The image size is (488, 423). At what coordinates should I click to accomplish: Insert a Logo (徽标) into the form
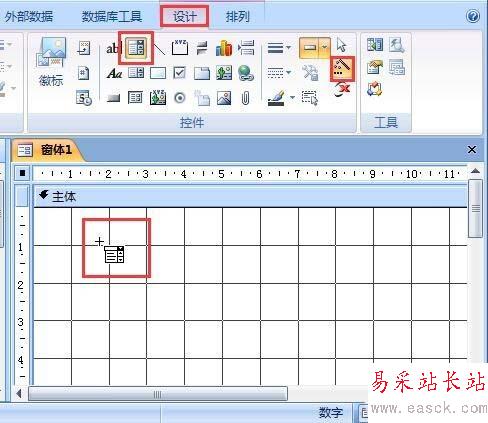click(x=51, y=62)
